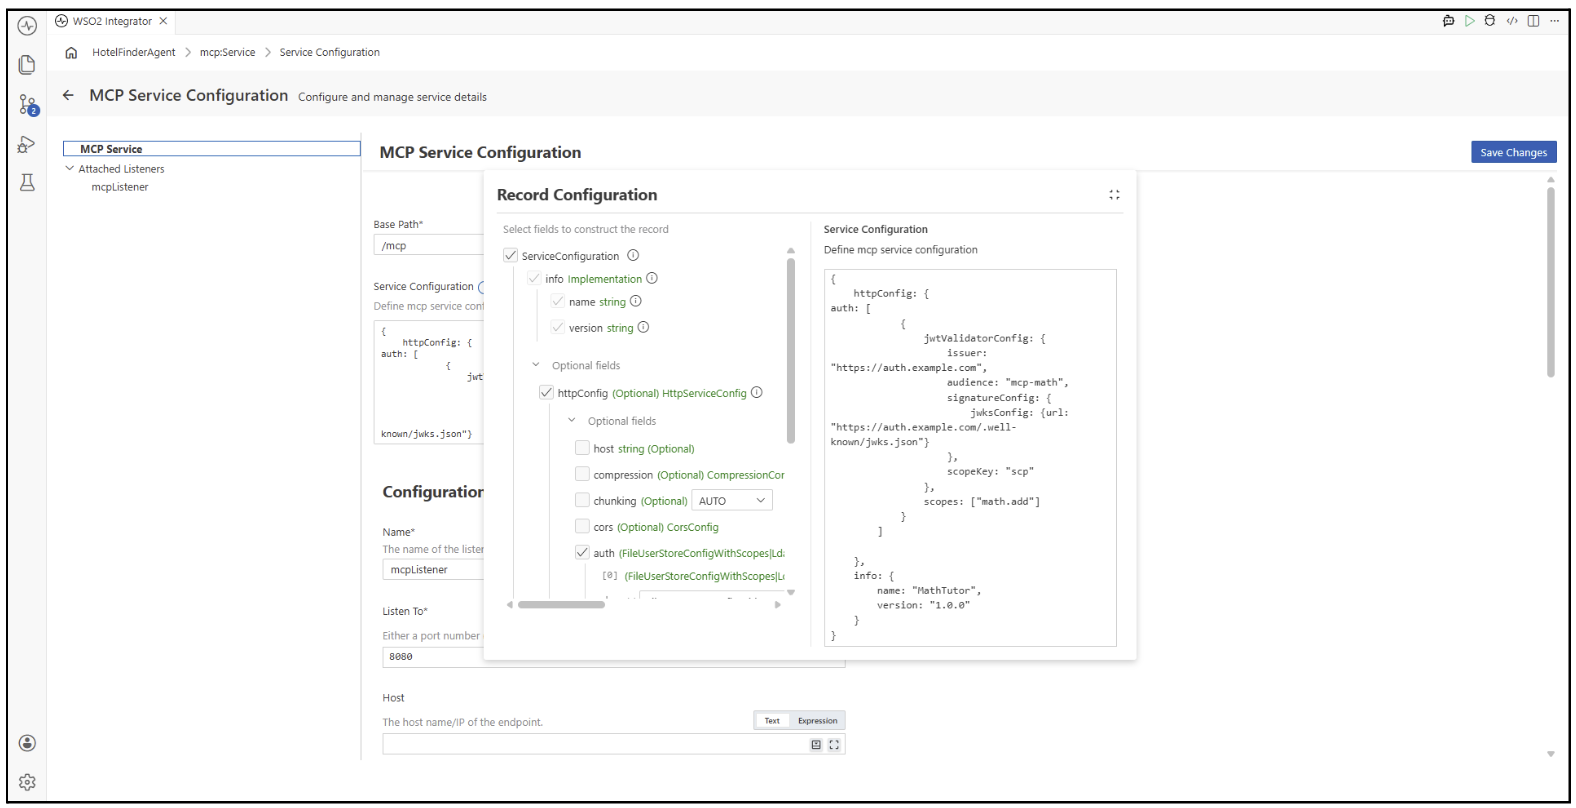Switch Host input to Text mode
This screenshot has height=808, width=1576.
pyautogui.click(x=772, y=721)
